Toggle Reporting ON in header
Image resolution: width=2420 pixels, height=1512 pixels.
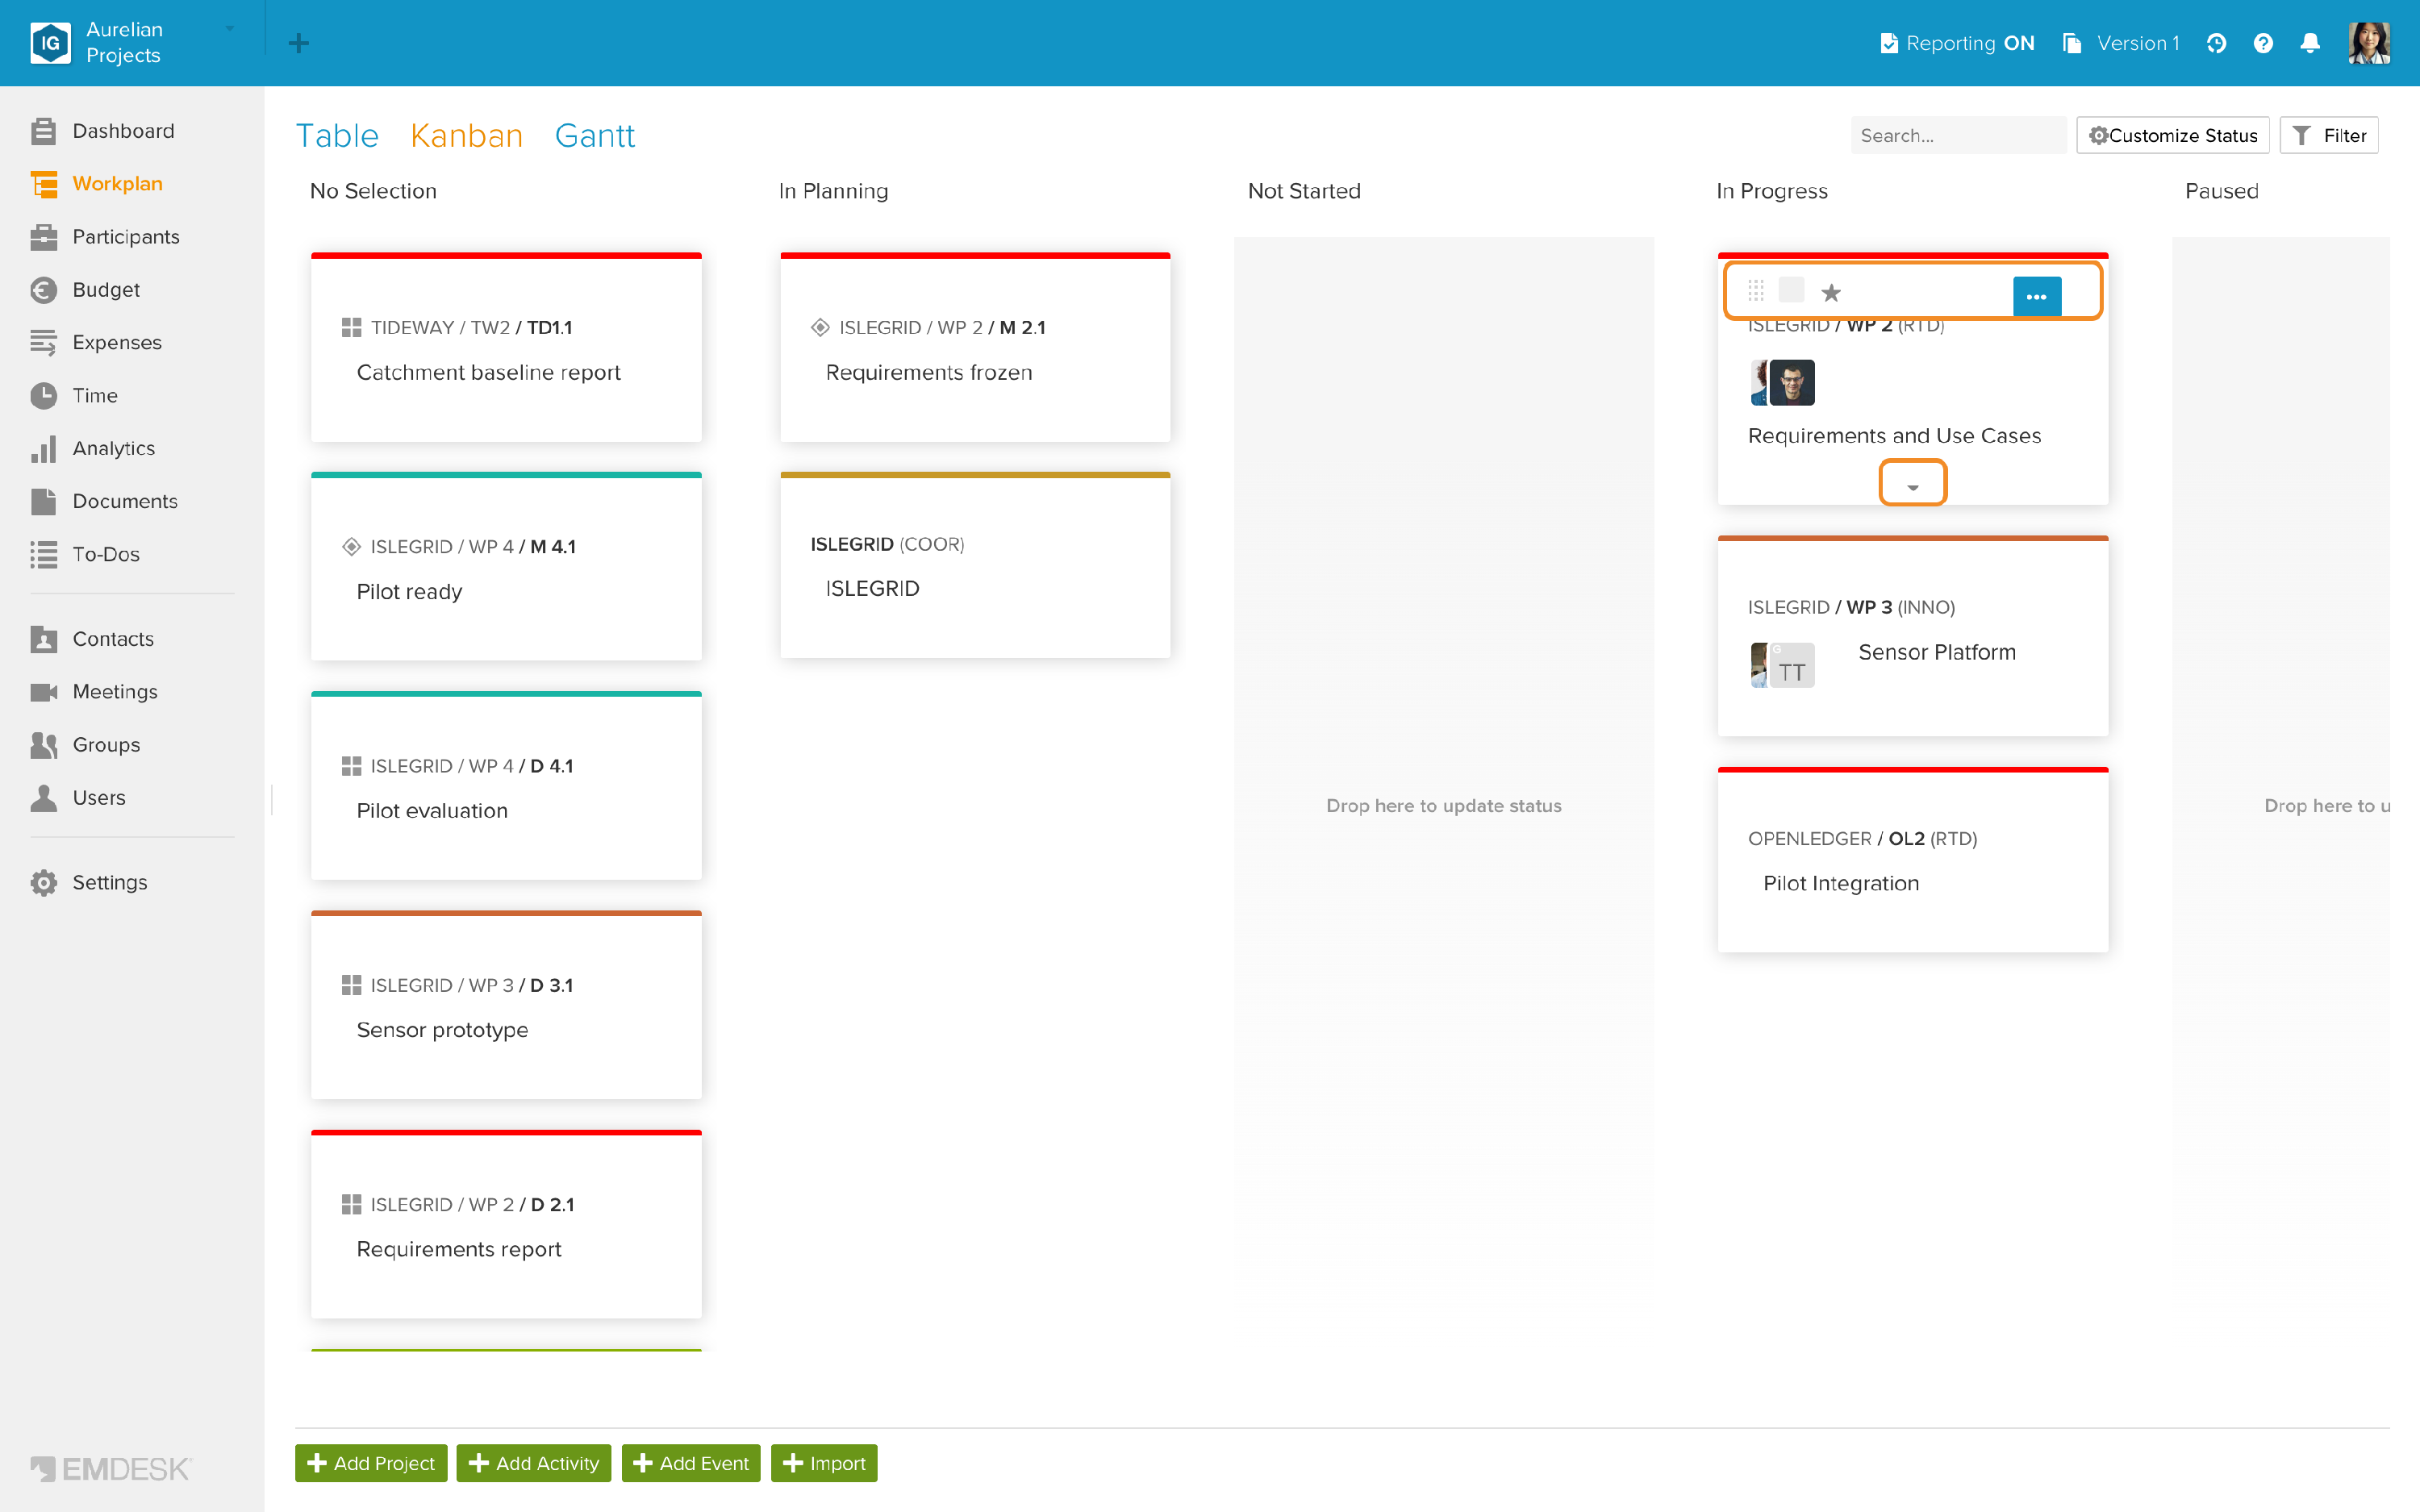[x=1957, y=43]
